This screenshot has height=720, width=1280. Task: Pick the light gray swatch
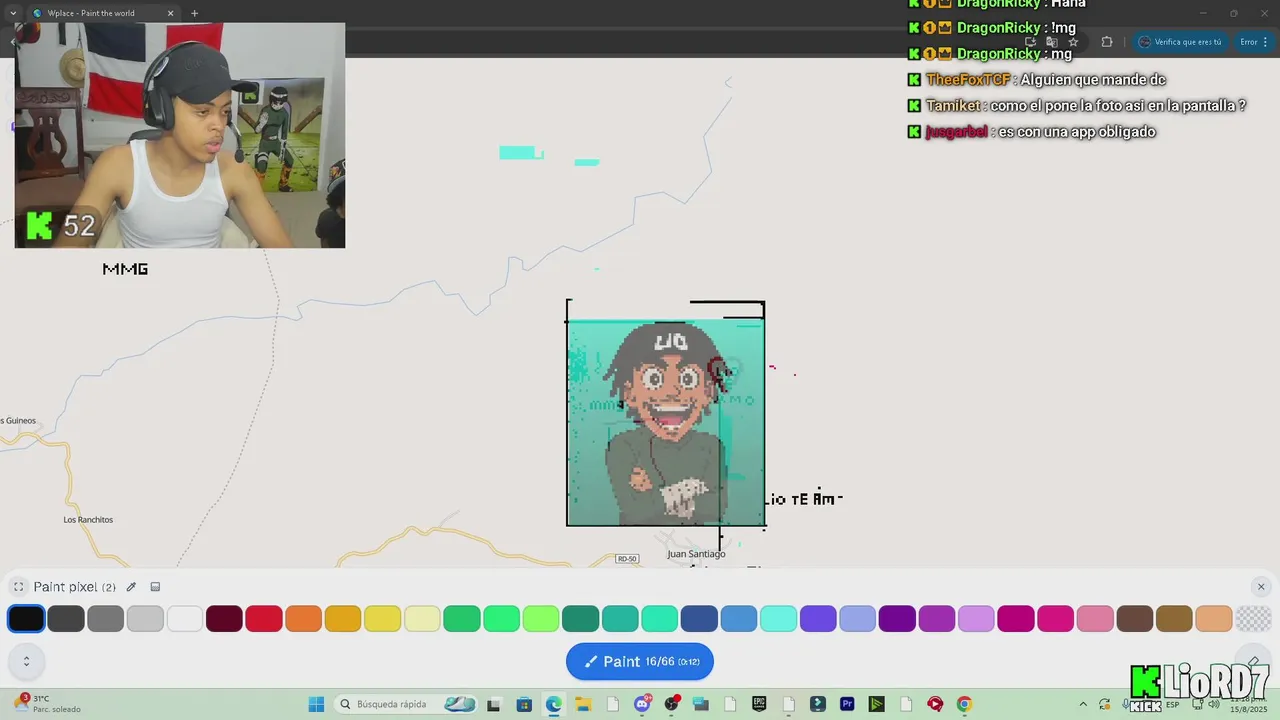pos(145,619)
